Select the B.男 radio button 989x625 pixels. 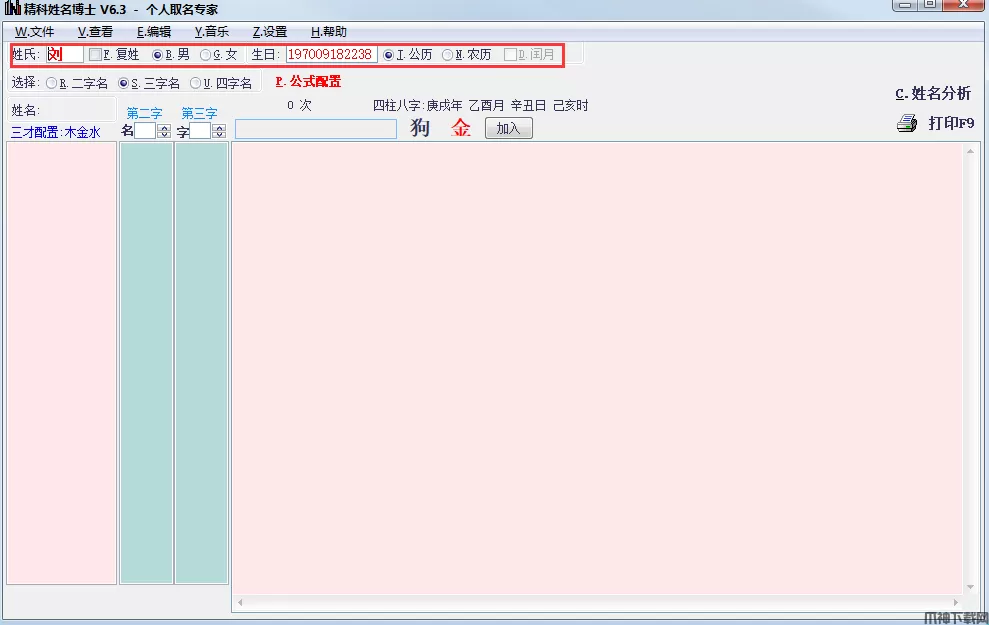click(158, 55)
